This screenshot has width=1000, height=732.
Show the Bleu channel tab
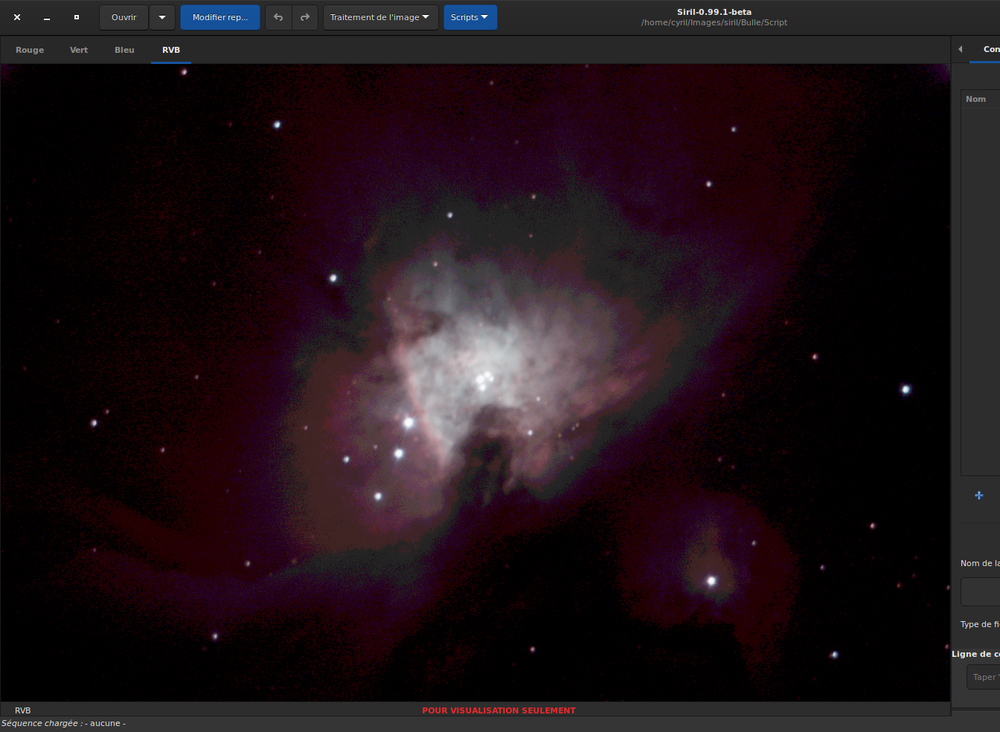(x=124, y=50)
